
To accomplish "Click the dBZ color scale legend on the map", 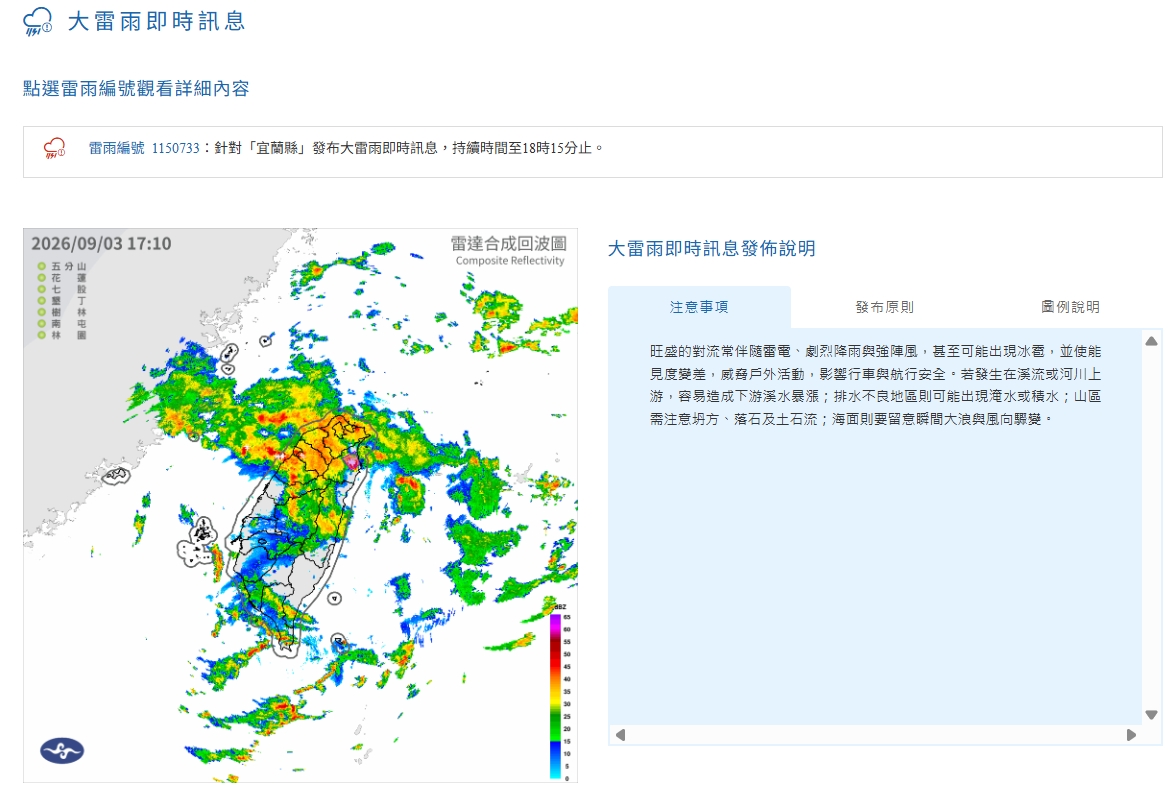I will [559, 692].
